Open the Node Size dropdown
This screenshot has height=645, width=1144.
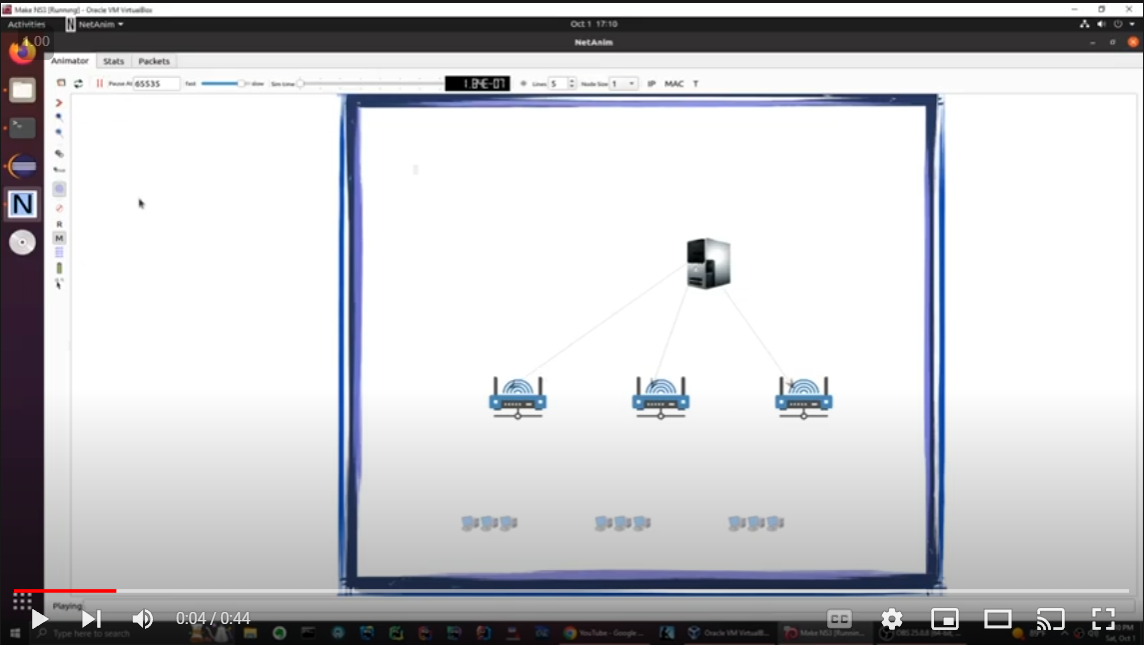[x=624, y=84]
